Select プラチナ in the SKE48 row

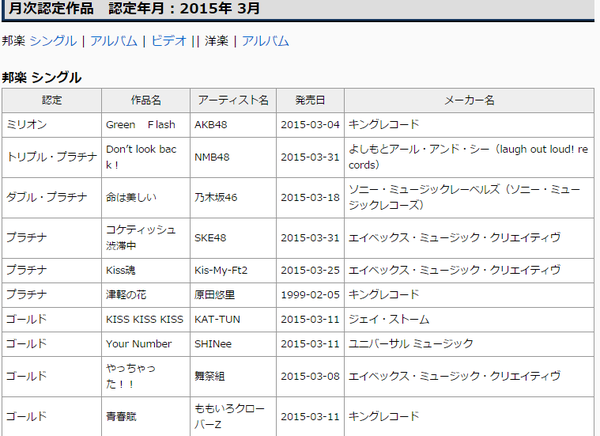[52, 238]
